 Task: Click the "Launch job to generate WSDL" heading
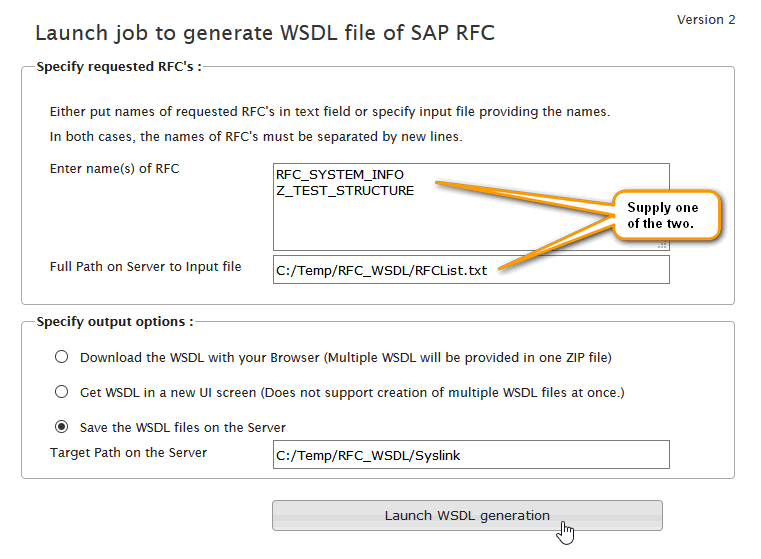click(x=265, y=33)
